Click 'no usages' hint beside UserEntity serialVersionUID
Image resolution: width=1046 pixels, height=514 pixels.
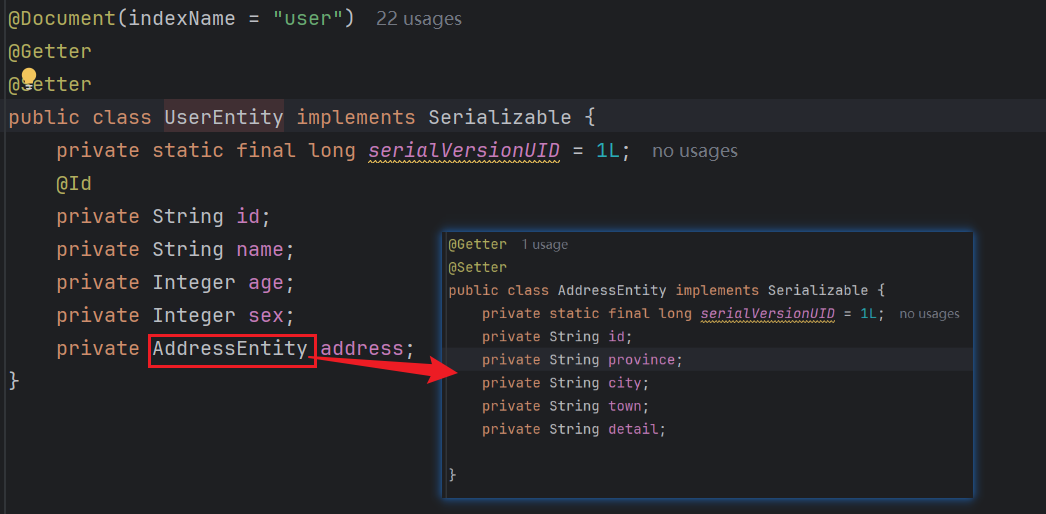[x=694, y=151]
